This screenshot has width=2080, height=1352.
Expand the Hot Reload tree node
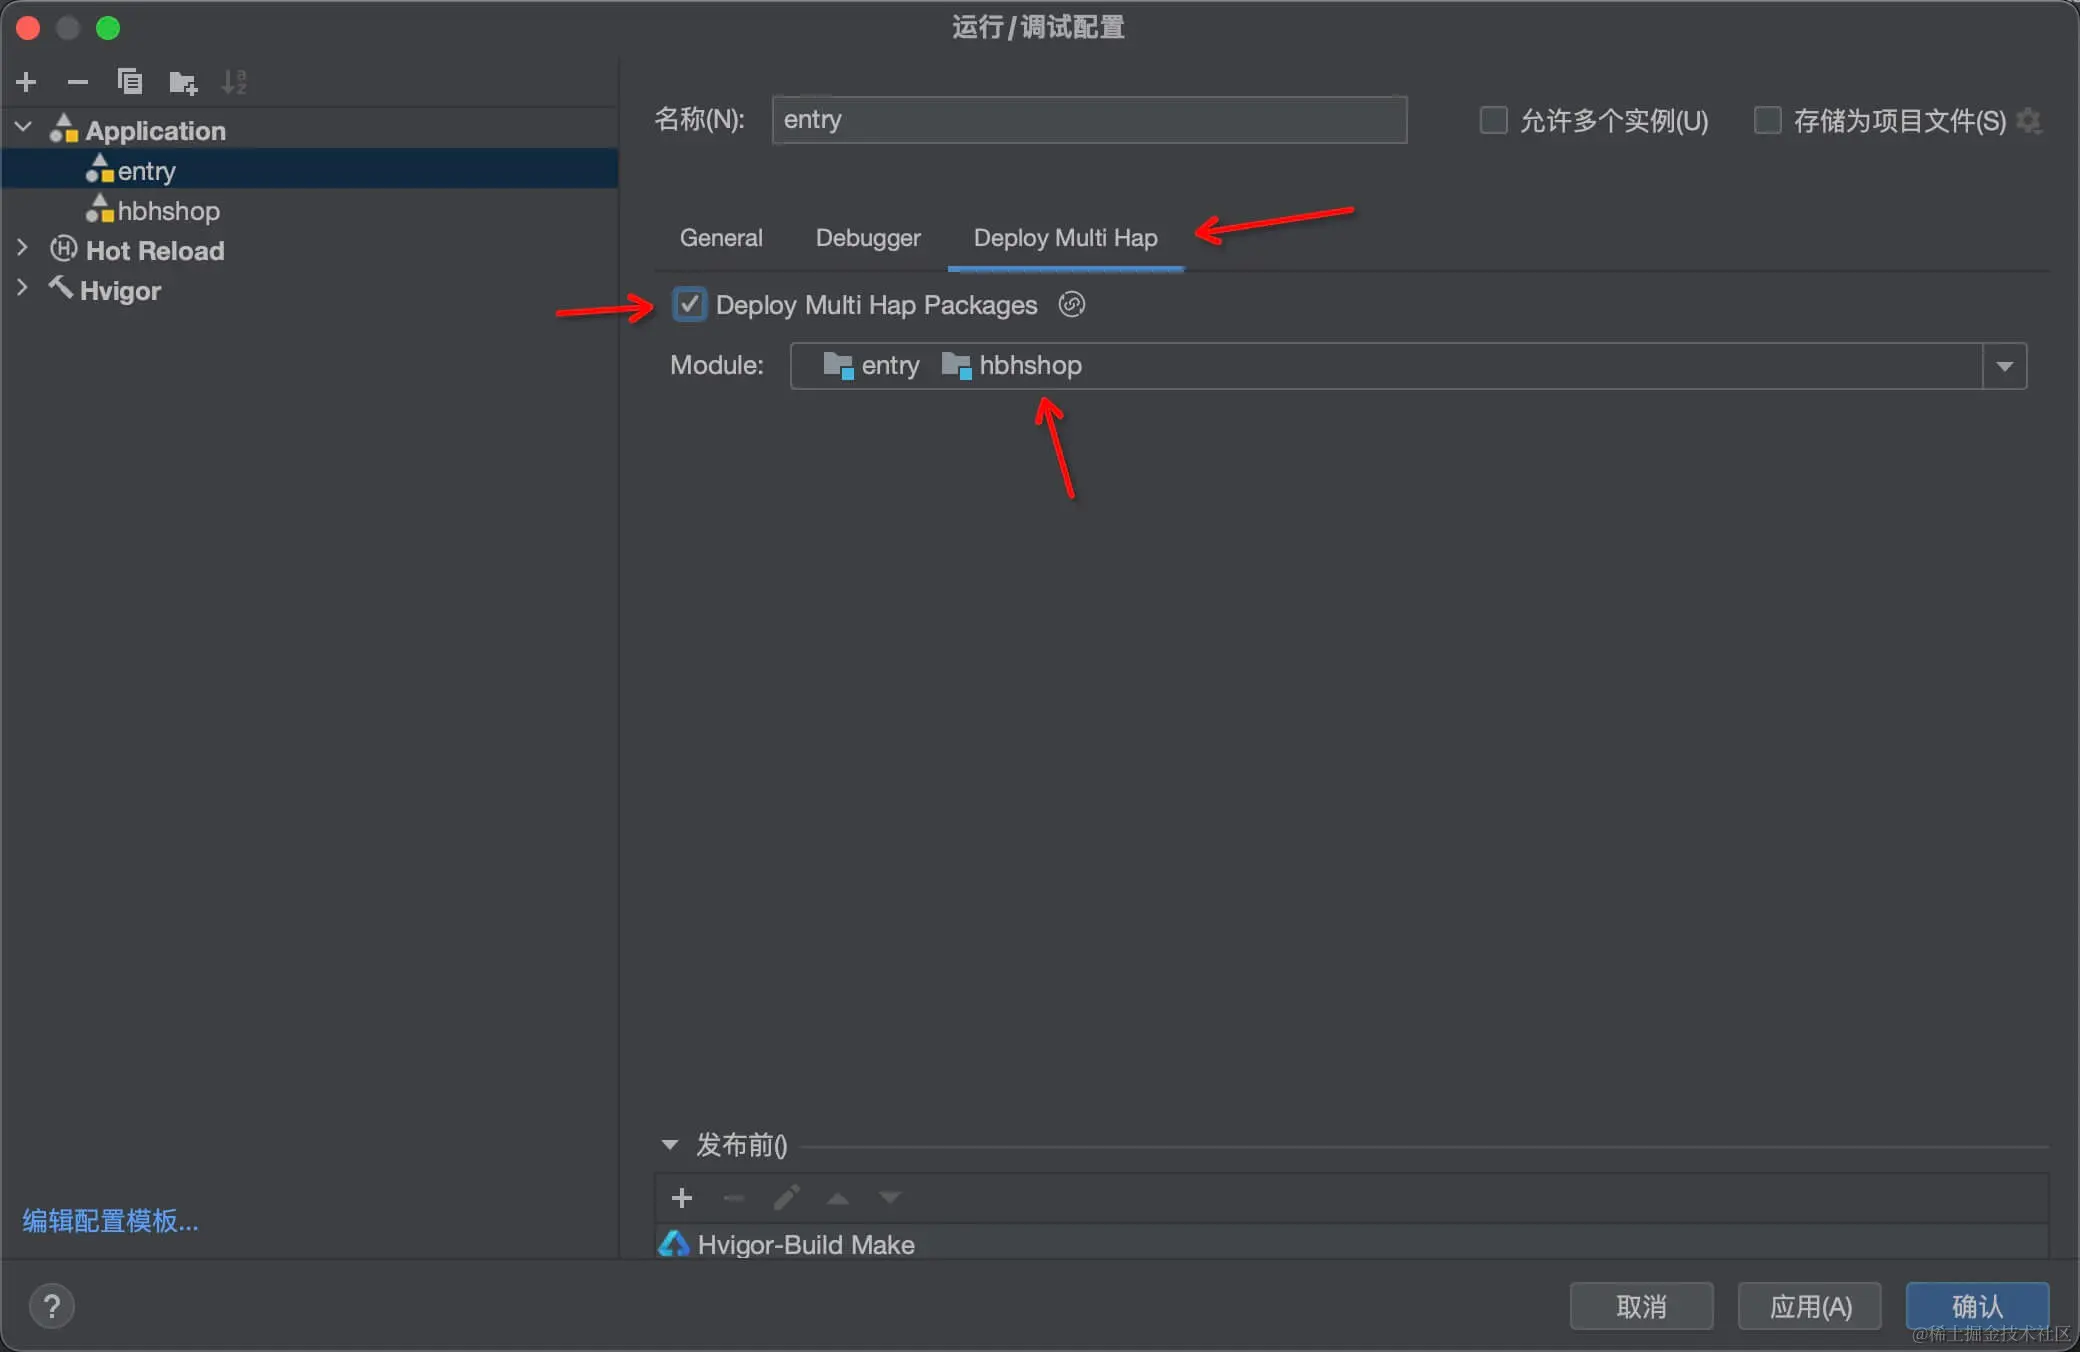pos(23,249)
